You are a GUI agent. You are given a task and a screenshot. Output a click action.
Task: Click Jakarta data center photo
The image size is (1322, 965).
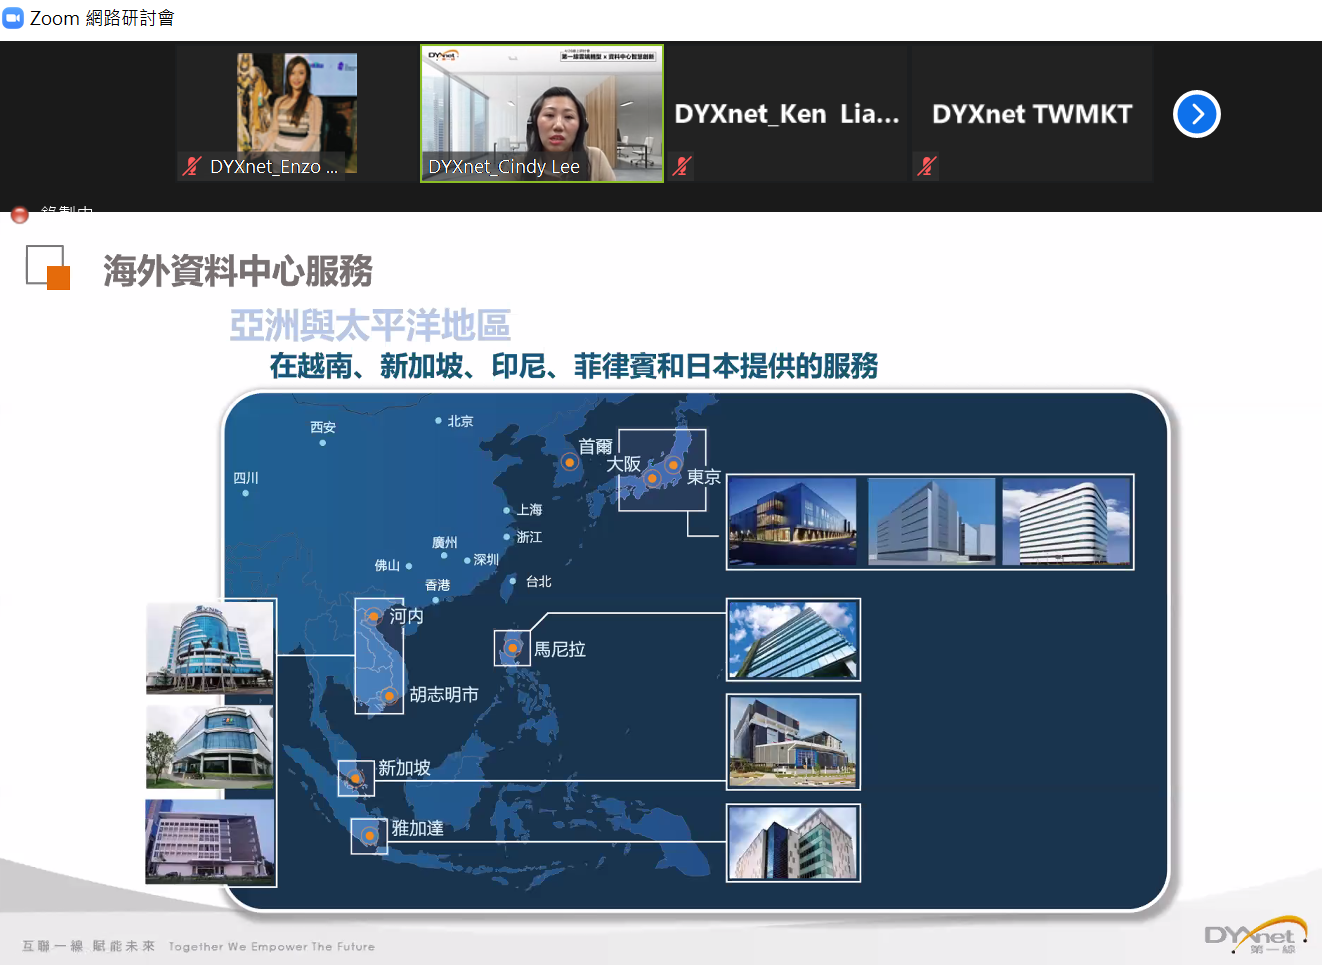tap(794, 843)
